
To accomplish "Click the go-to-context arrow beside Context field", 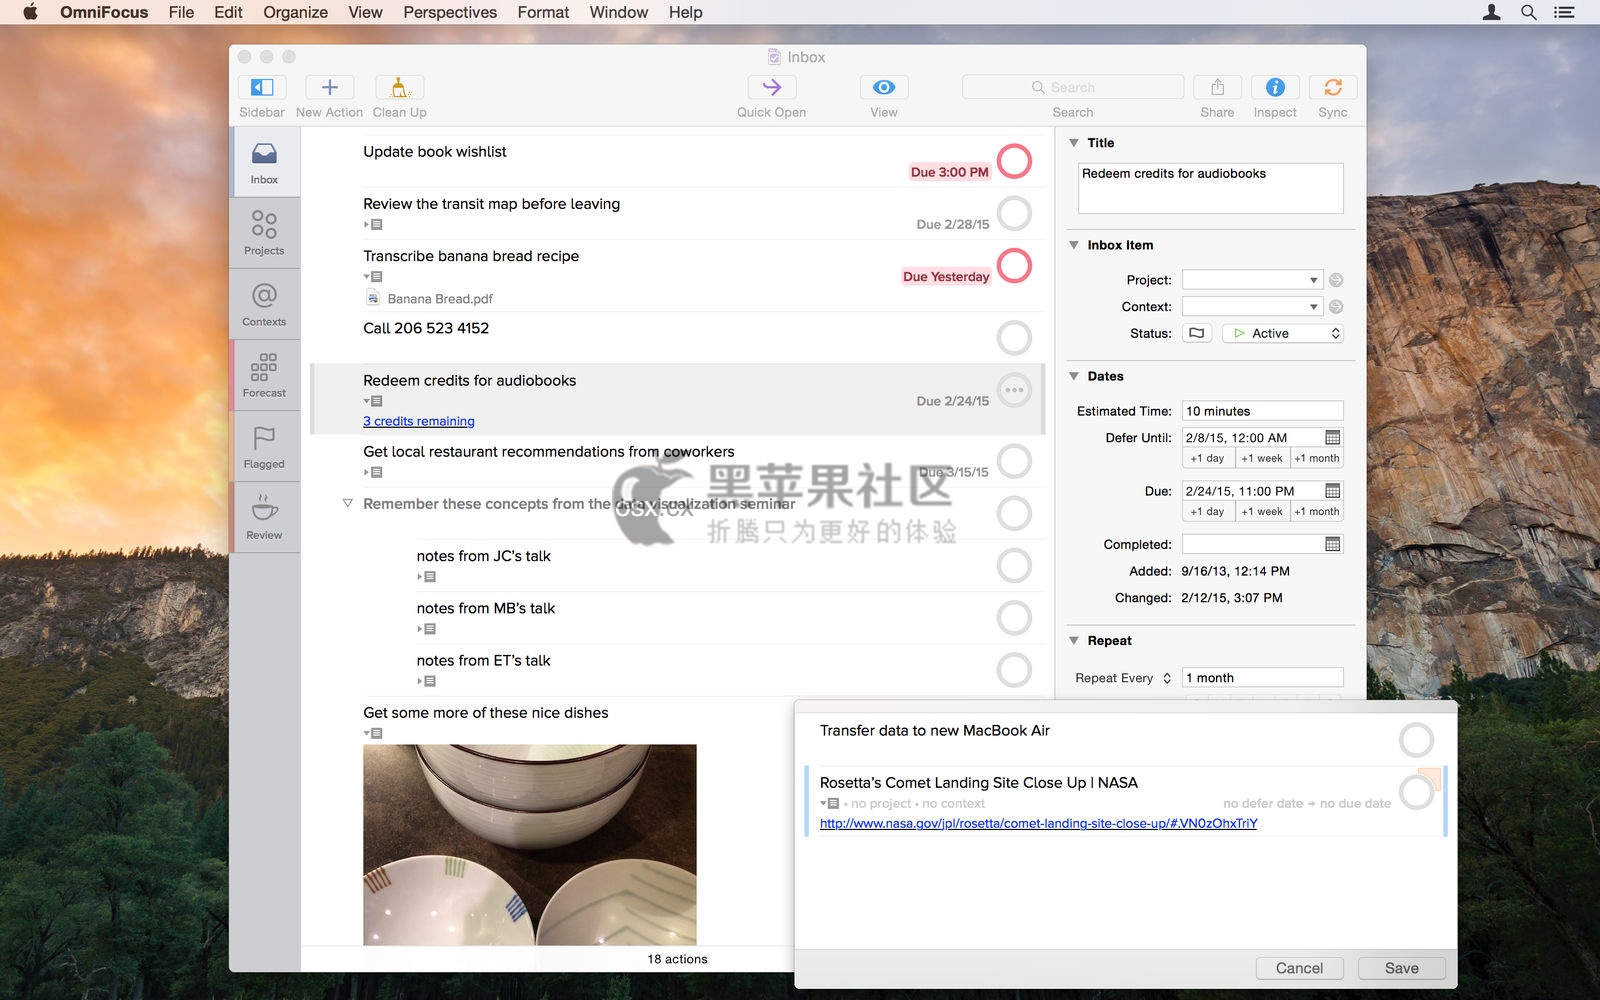I will click(x=1336, y=307).
